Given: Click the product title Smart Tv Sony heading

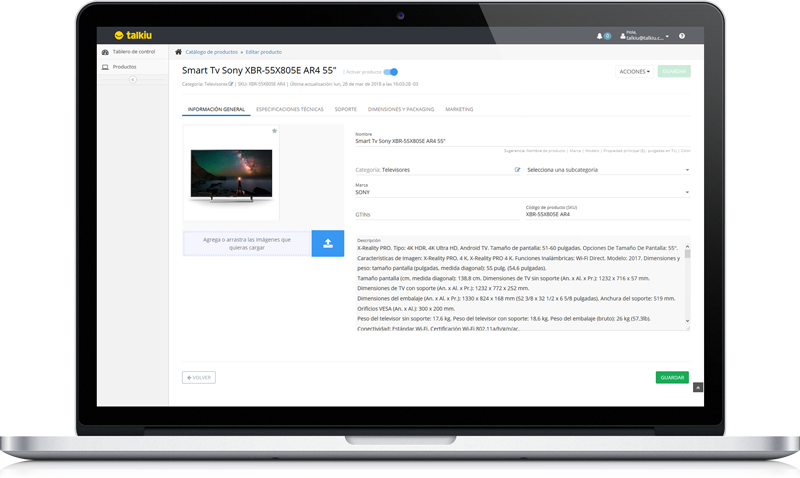Looking at the screenshot, I should click(x=259, y=70).
